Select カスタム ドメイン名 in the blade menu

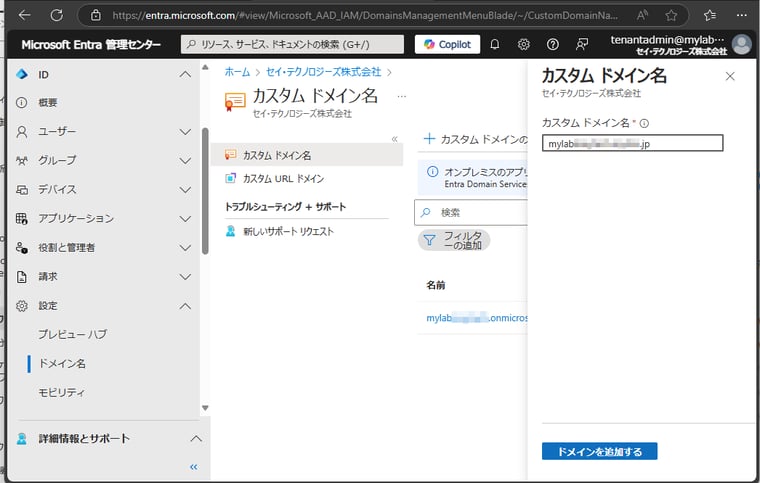coord(307,155)
